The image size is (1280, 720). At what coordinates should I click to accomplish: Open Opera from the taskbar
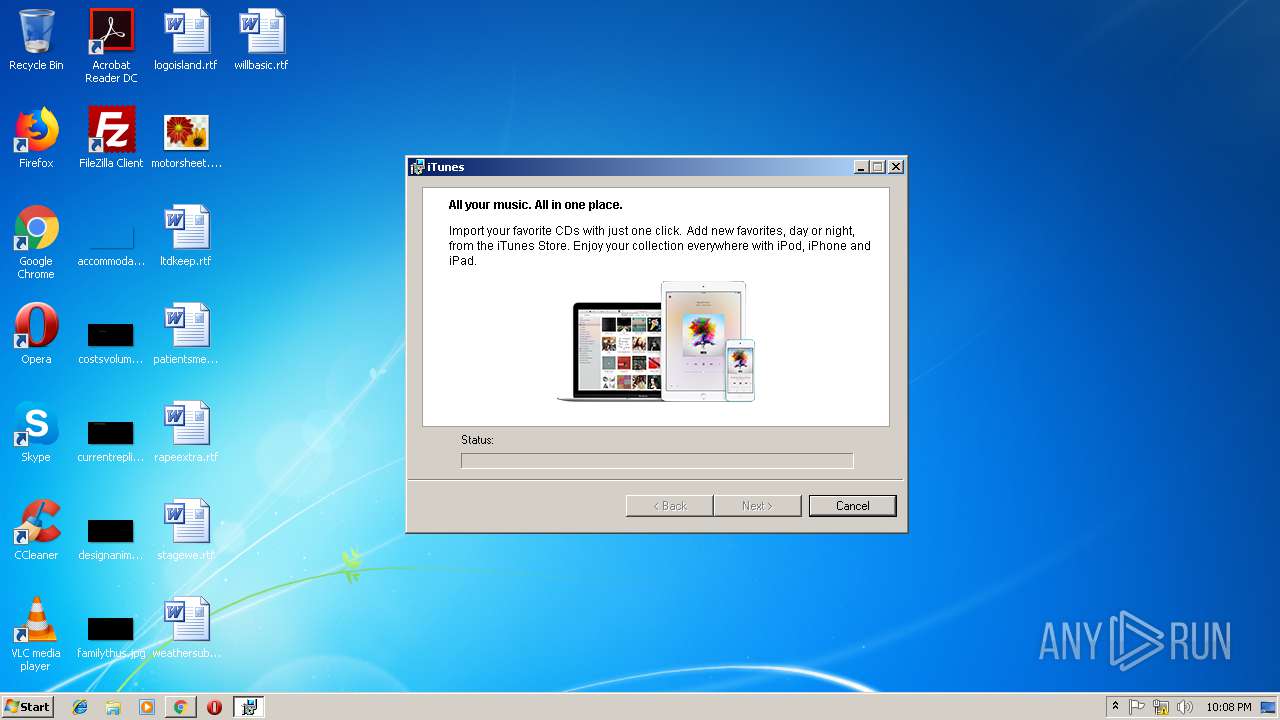point(214,707)
